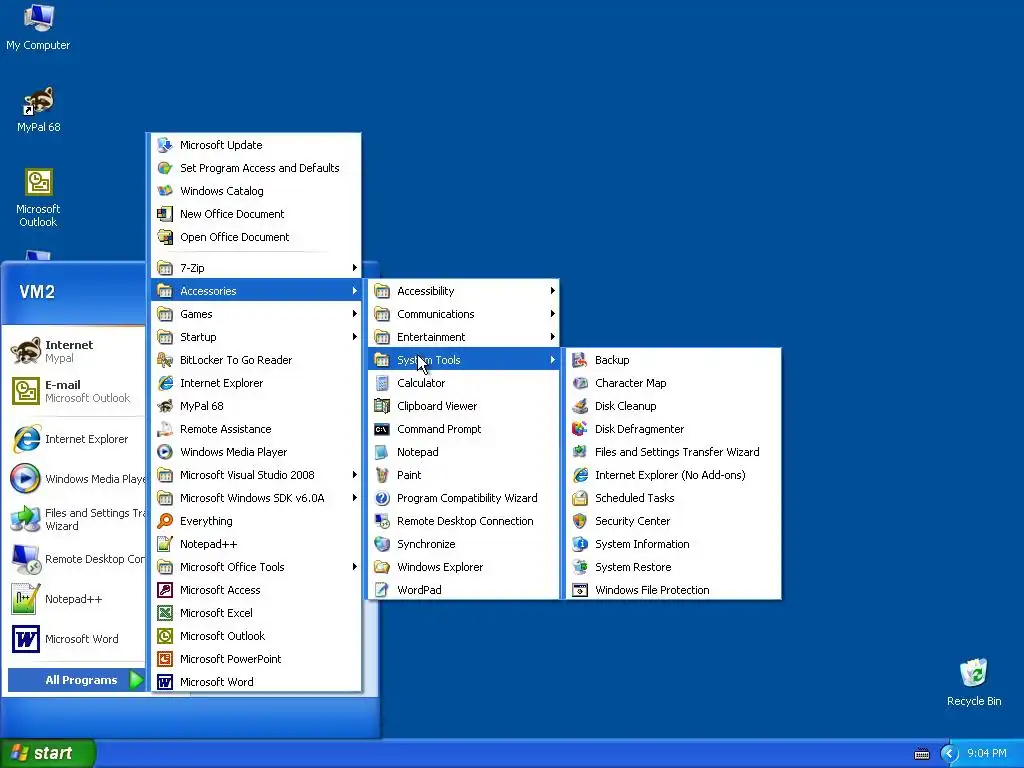Launch Microsoft Access icon
The height and width of the screenshot is (768, 1024).
tap(165, 590)
